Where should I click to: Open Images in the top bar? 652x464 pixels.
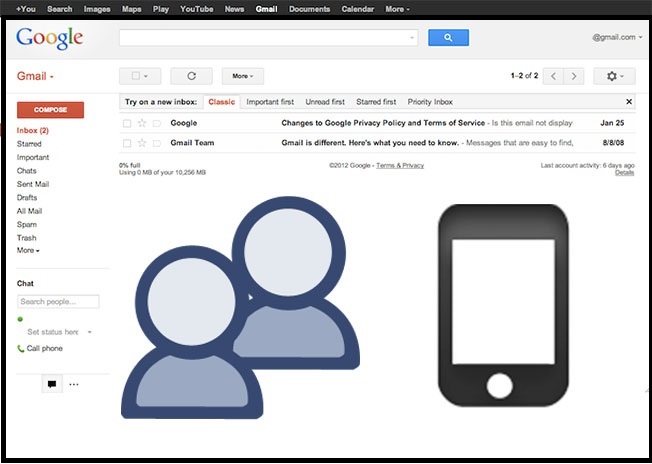click(97, 9)
